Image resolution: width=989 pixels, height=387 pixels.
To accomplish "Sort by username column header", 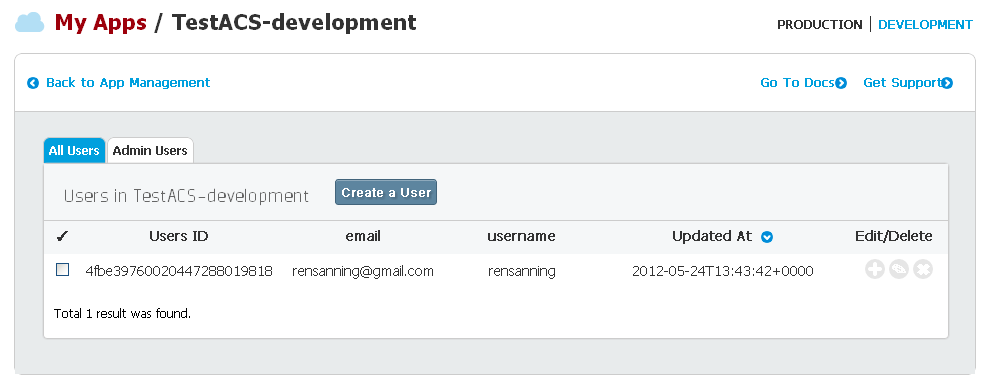I will [521, 236].
